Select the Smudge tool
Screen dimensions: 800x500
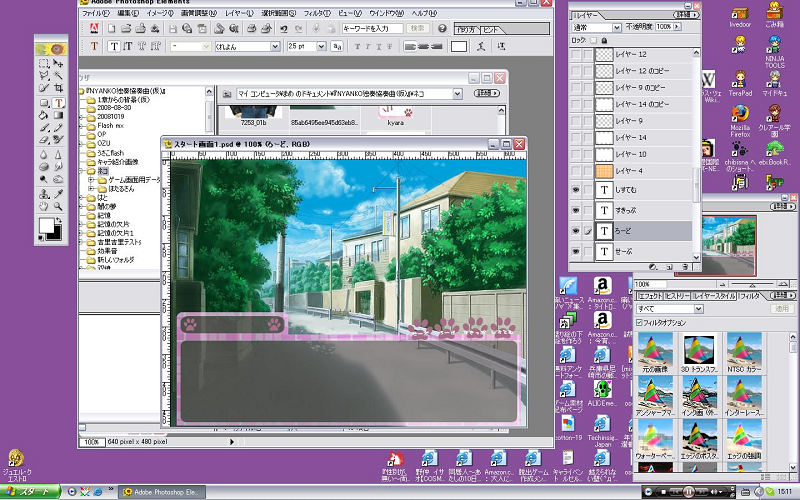coord(58,167)
